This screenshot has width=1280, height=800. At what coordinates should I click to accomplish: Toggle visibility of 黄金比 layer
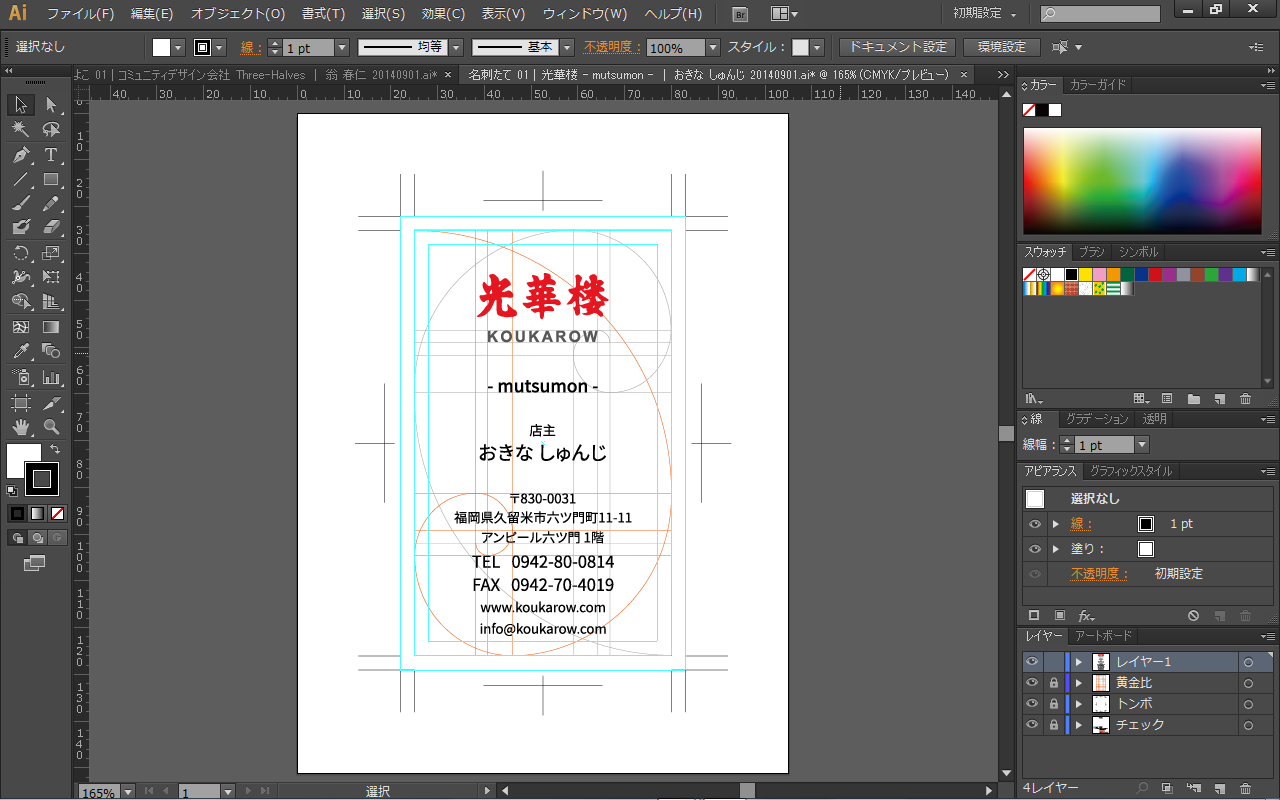(1032, 683)
